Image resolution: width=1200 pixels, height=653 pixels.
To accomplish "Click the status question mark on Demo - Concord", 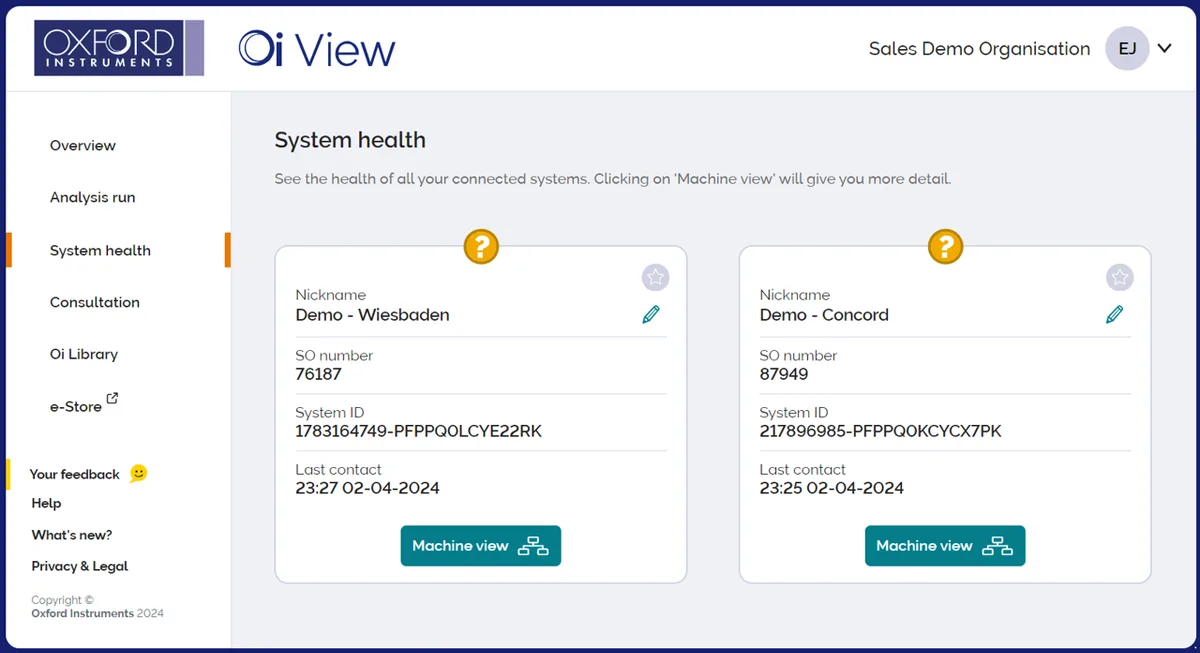I will point(945,246).
